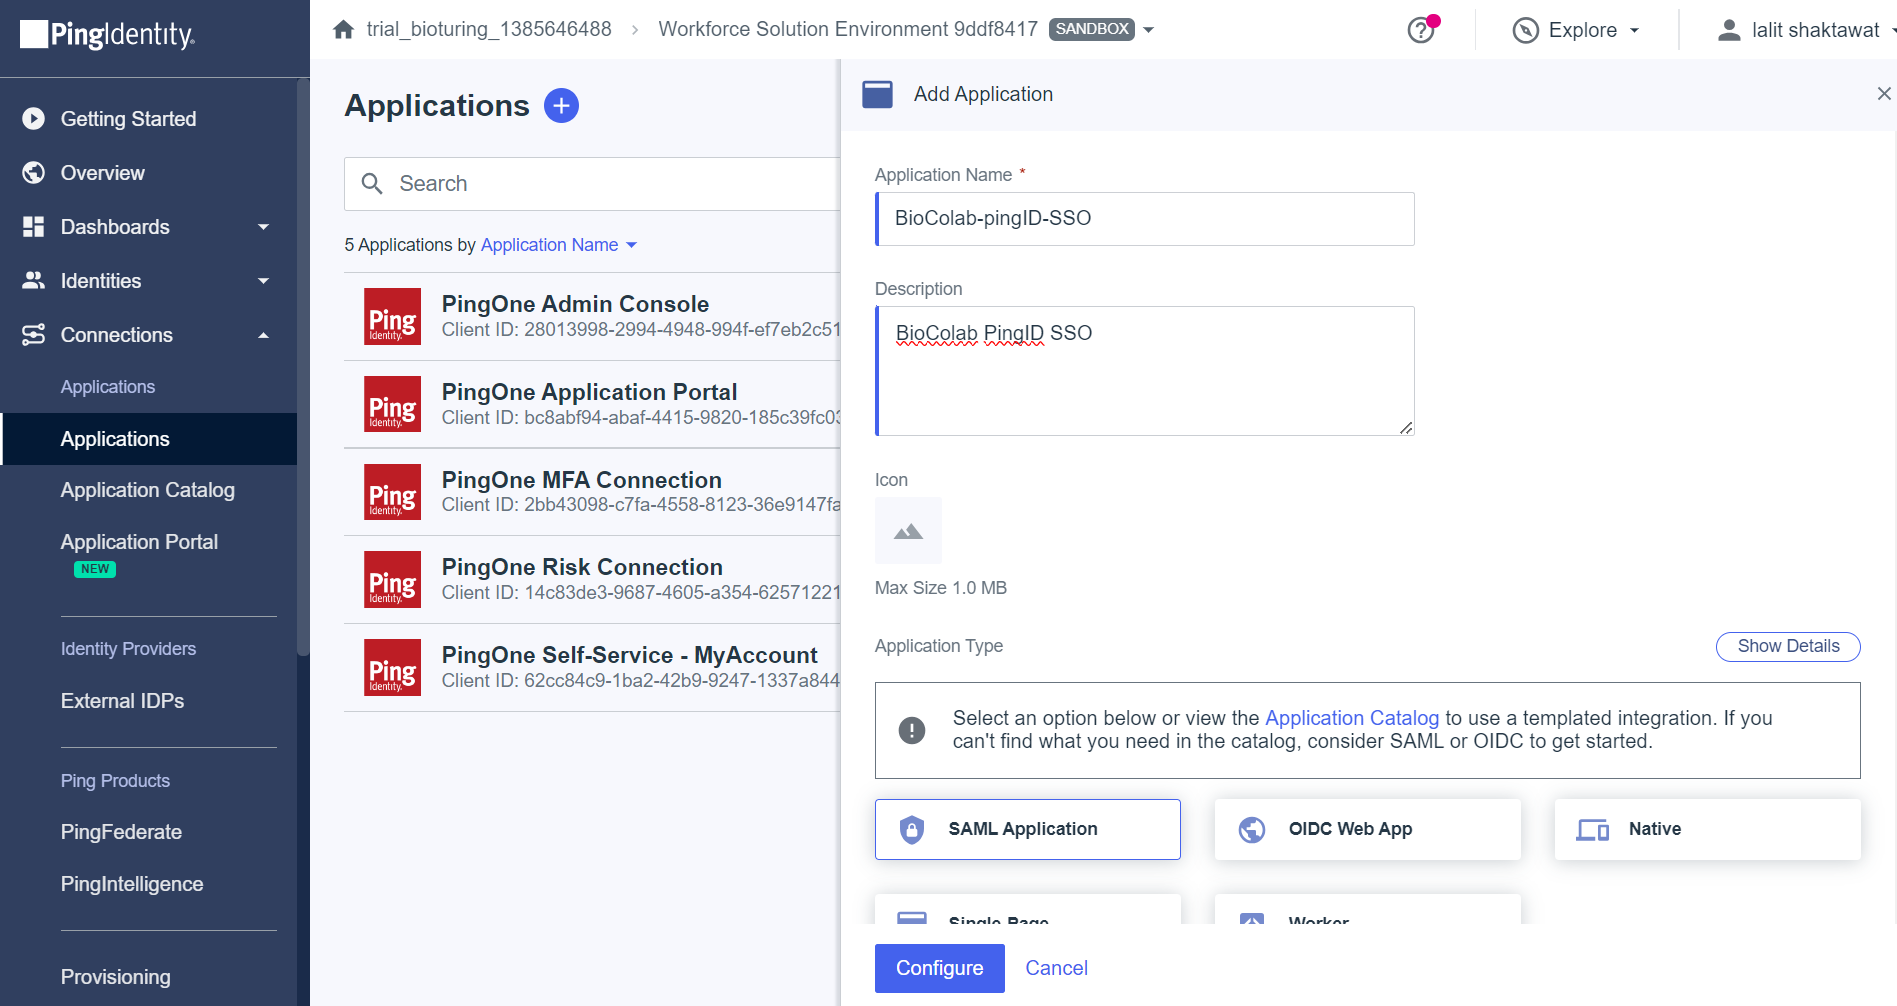Click the sidebar scrollbar
This screenshot has width=1897, height=1006.
pos(302,368)
